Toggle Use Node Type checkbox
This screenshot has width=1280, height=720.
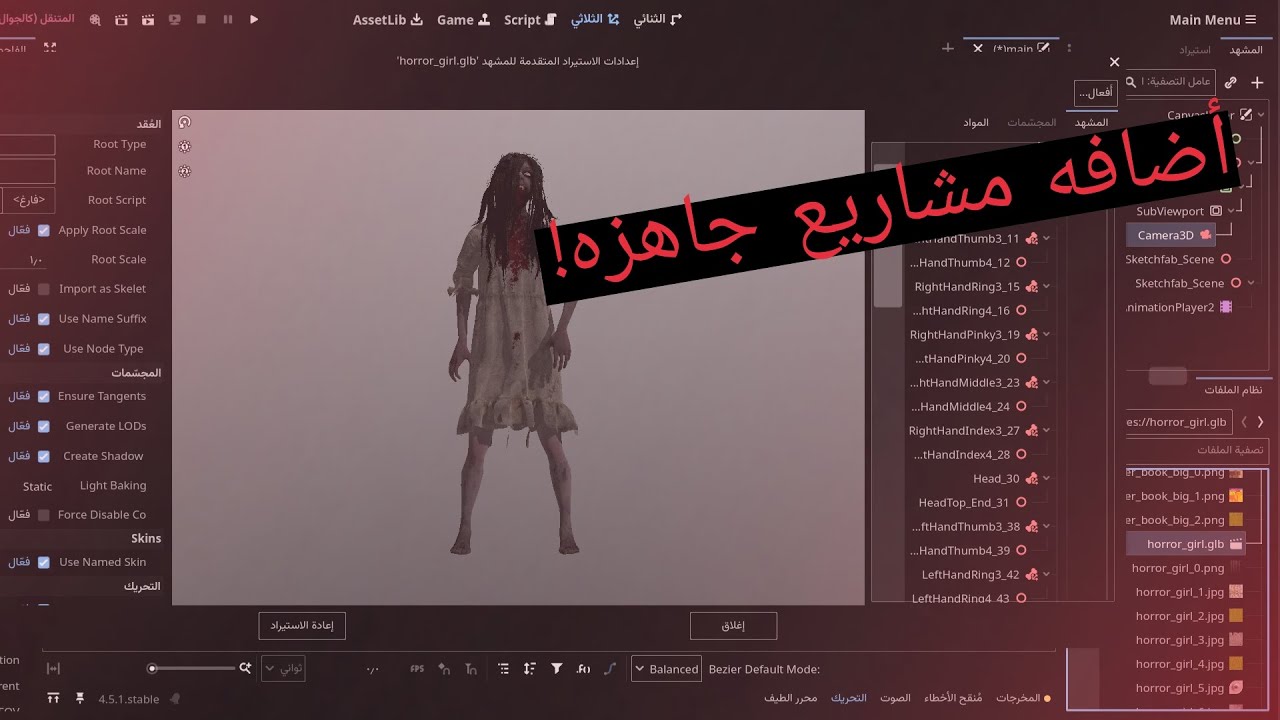pos(43,349)
